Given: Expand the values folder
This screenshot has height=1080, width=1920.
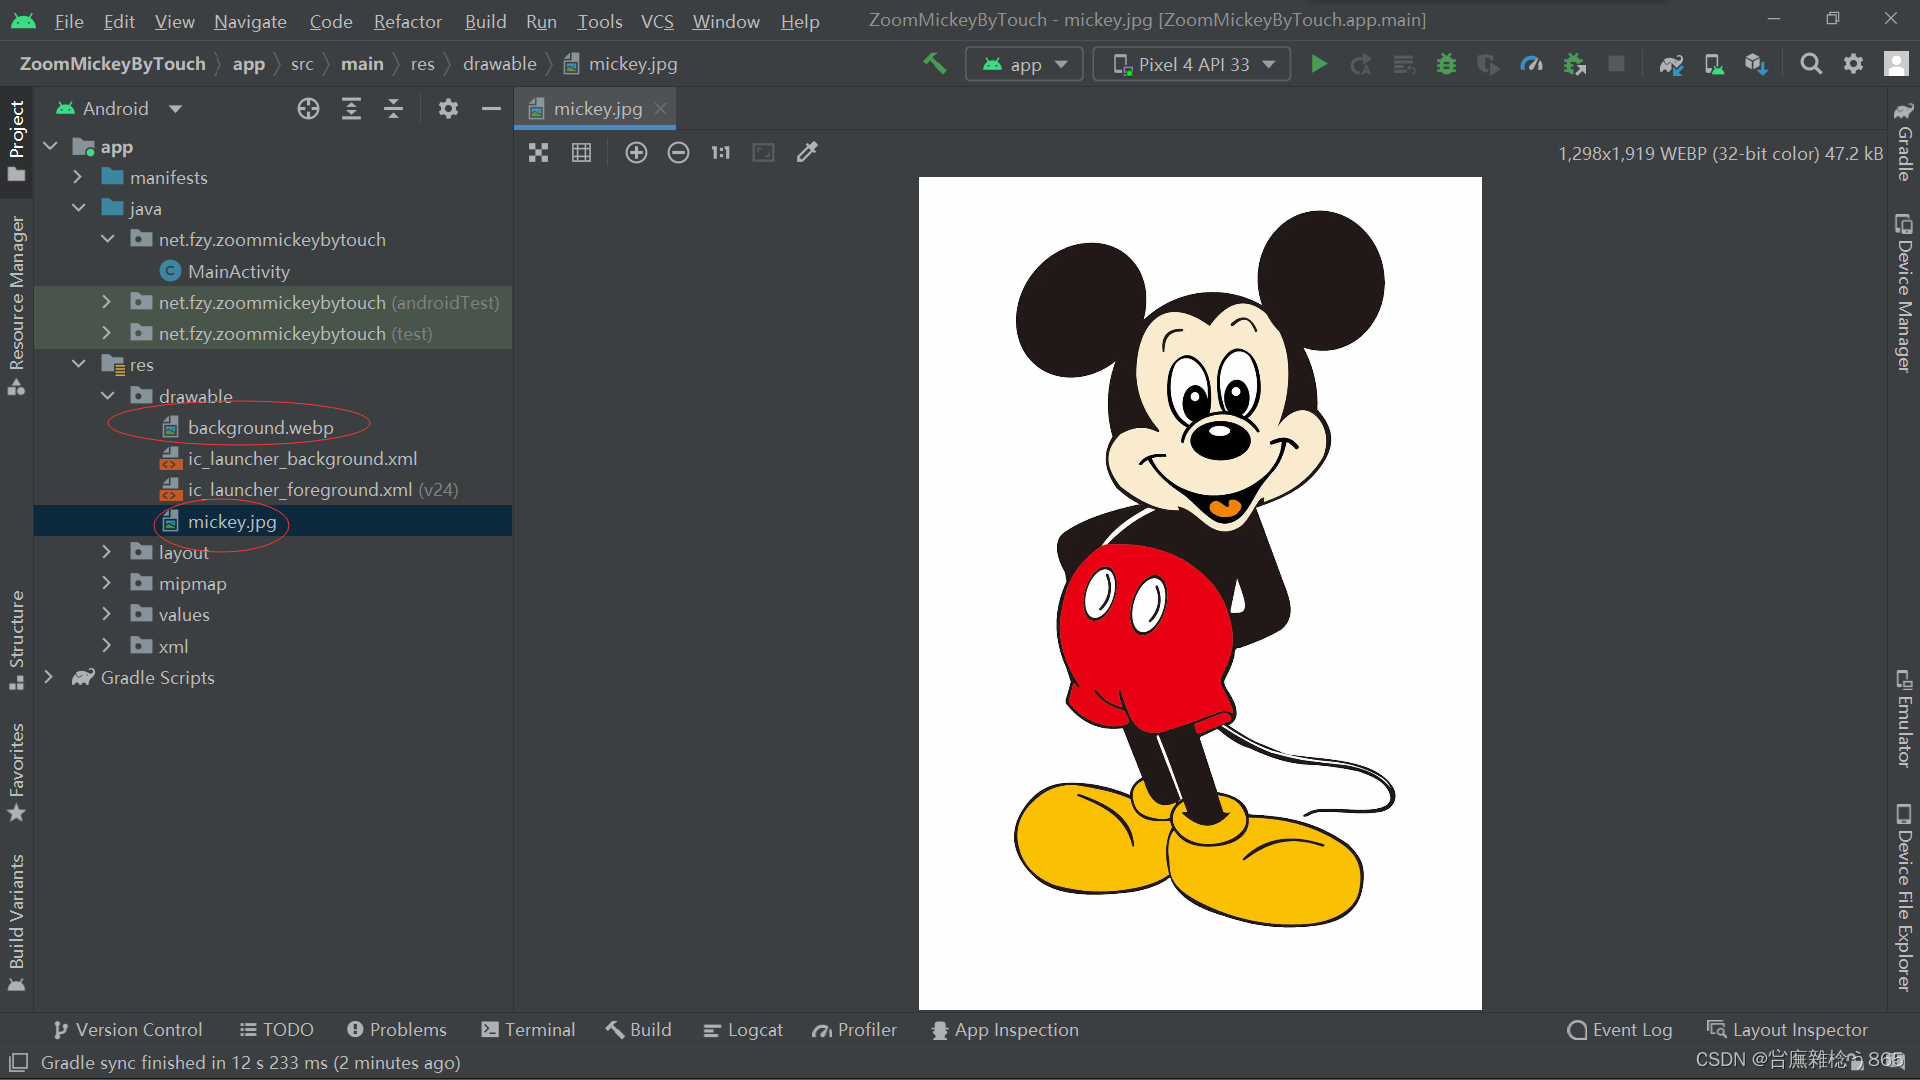Looking at the screenshot, I should click(x=106, y=614).
